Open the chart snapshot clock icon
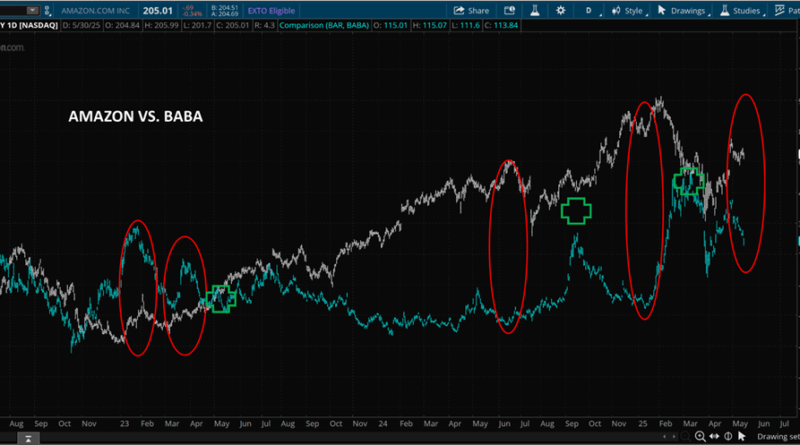The image size is (800, 445). 509,11
